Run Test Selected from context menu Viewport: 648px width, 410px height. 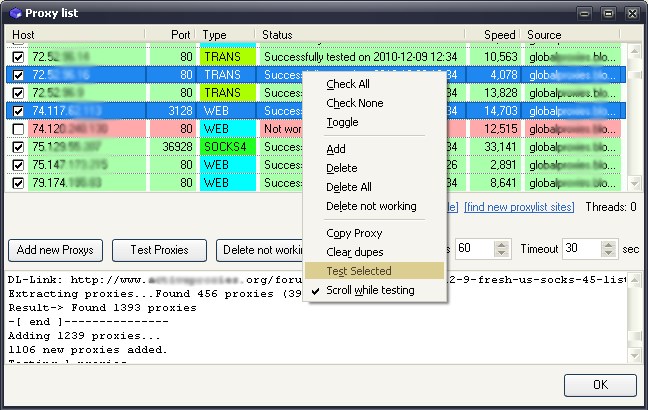coord(374,271)
